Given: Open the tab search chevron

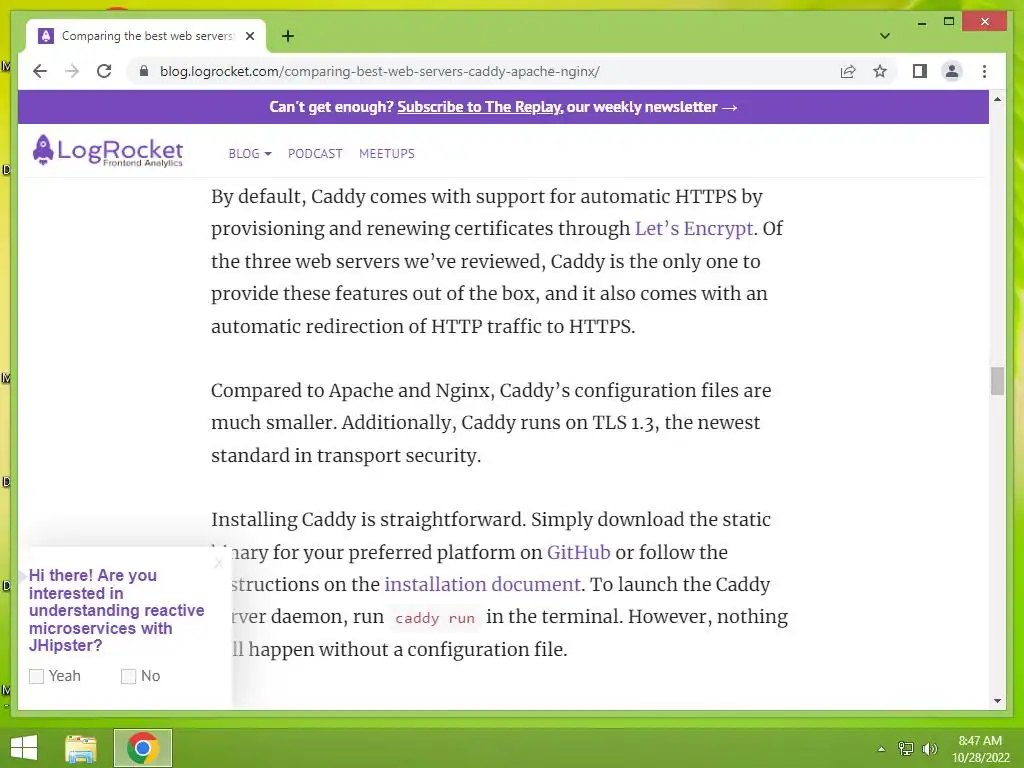Looking at the screenshot, I should [885, 36].
